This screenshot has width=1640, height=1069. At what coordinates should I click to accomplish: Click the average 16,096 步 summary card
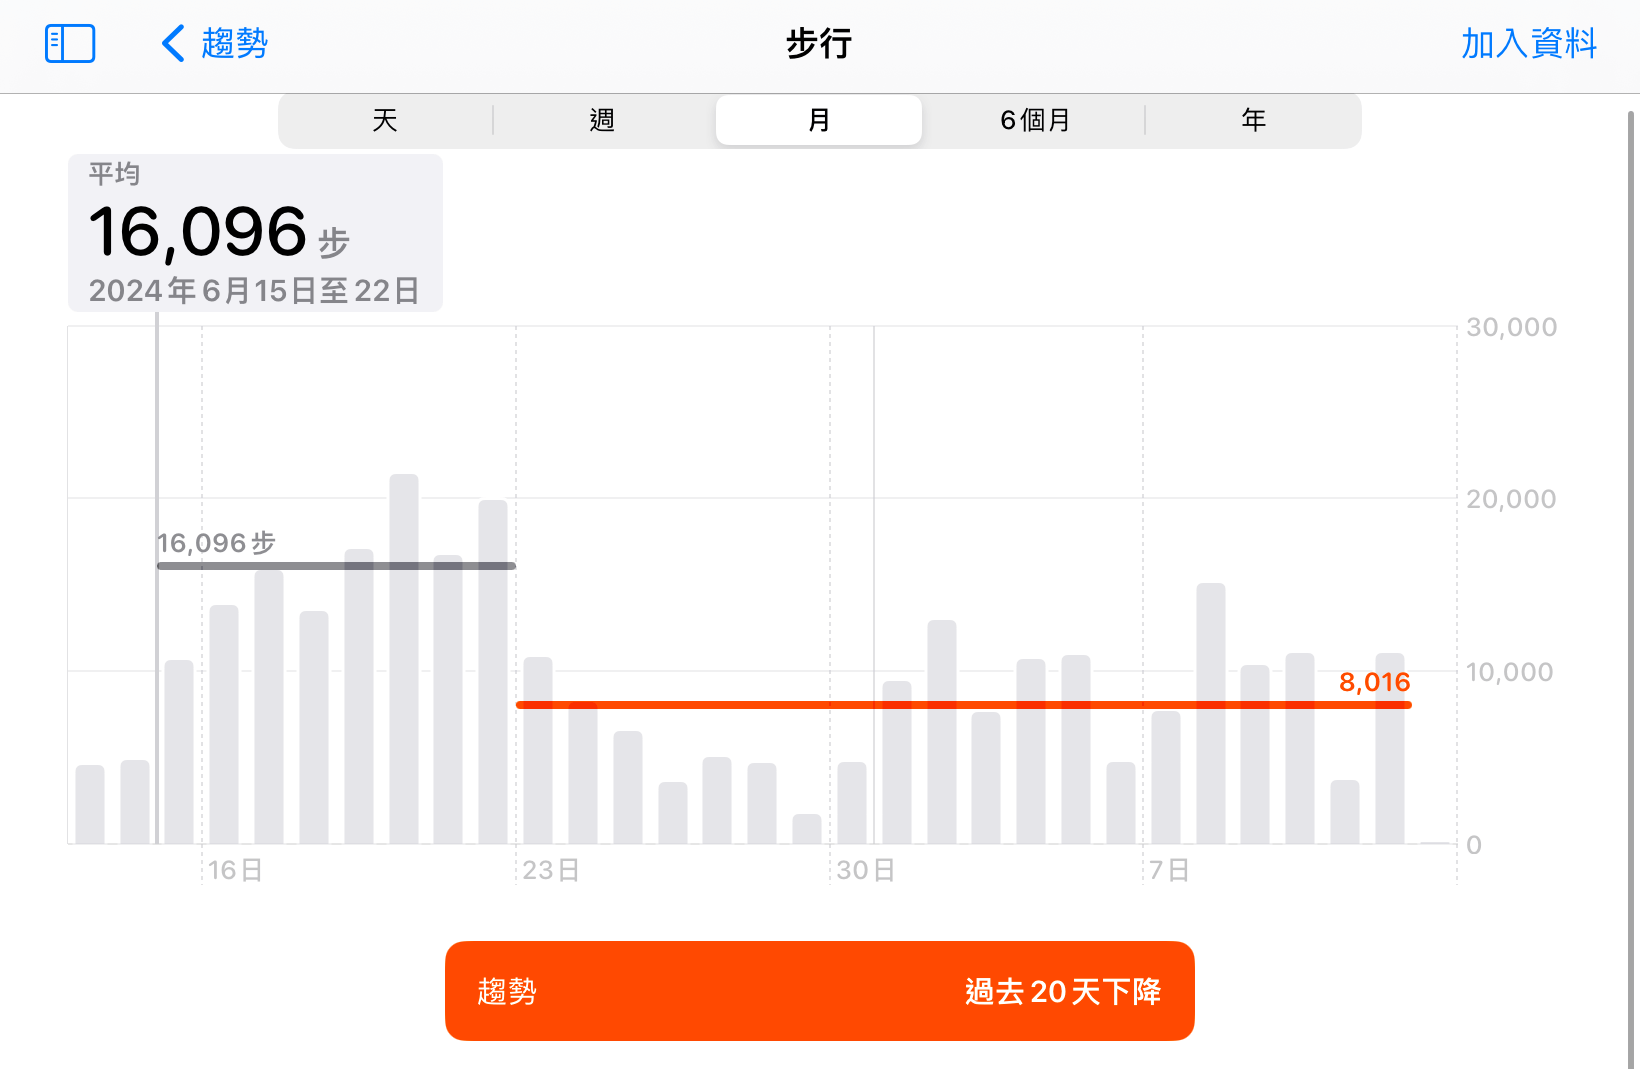coord(255,233)
